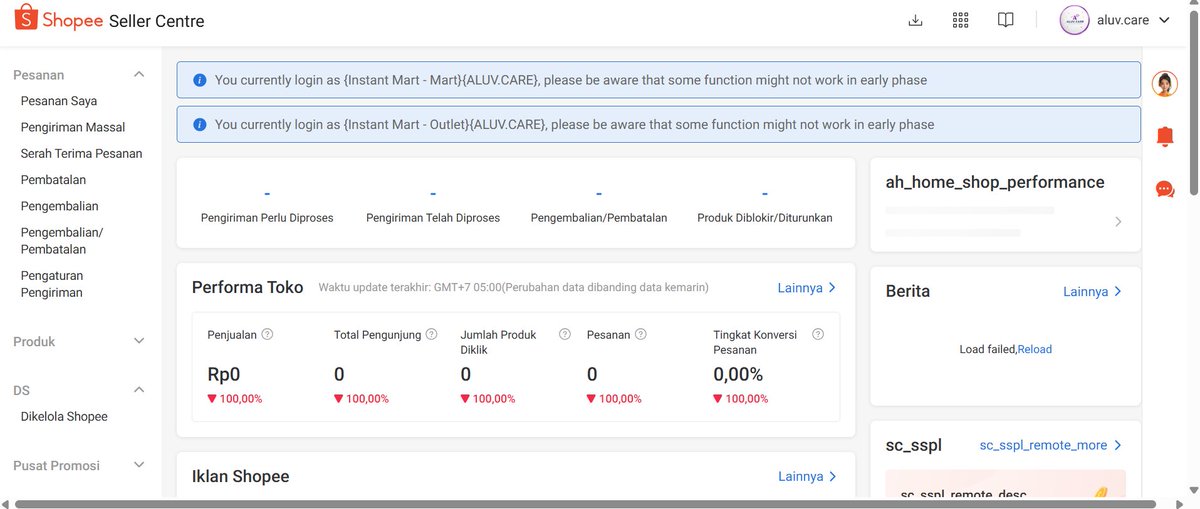Viewport: 1200px width, 509px height.
Task: Open the download icon in header
Action: pos(914,21)
